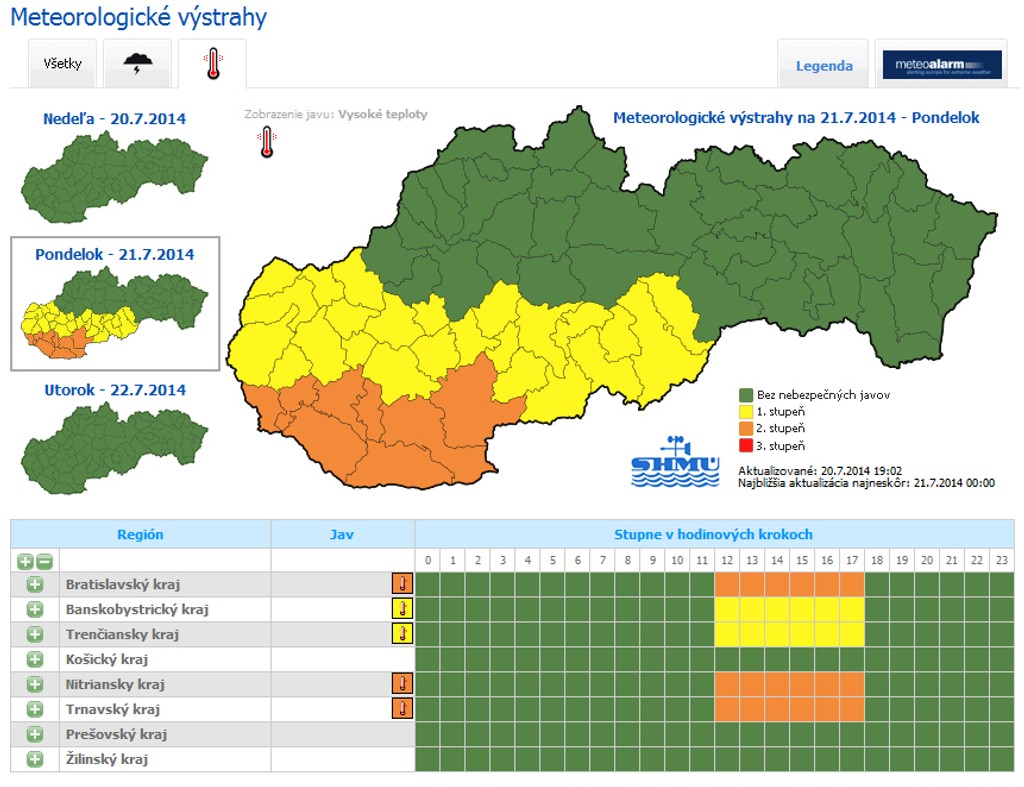Screen dimensions: 1024x787
Task: Click Banskobystrický kraj yellow thermometer icon
Action: point(402,609)
